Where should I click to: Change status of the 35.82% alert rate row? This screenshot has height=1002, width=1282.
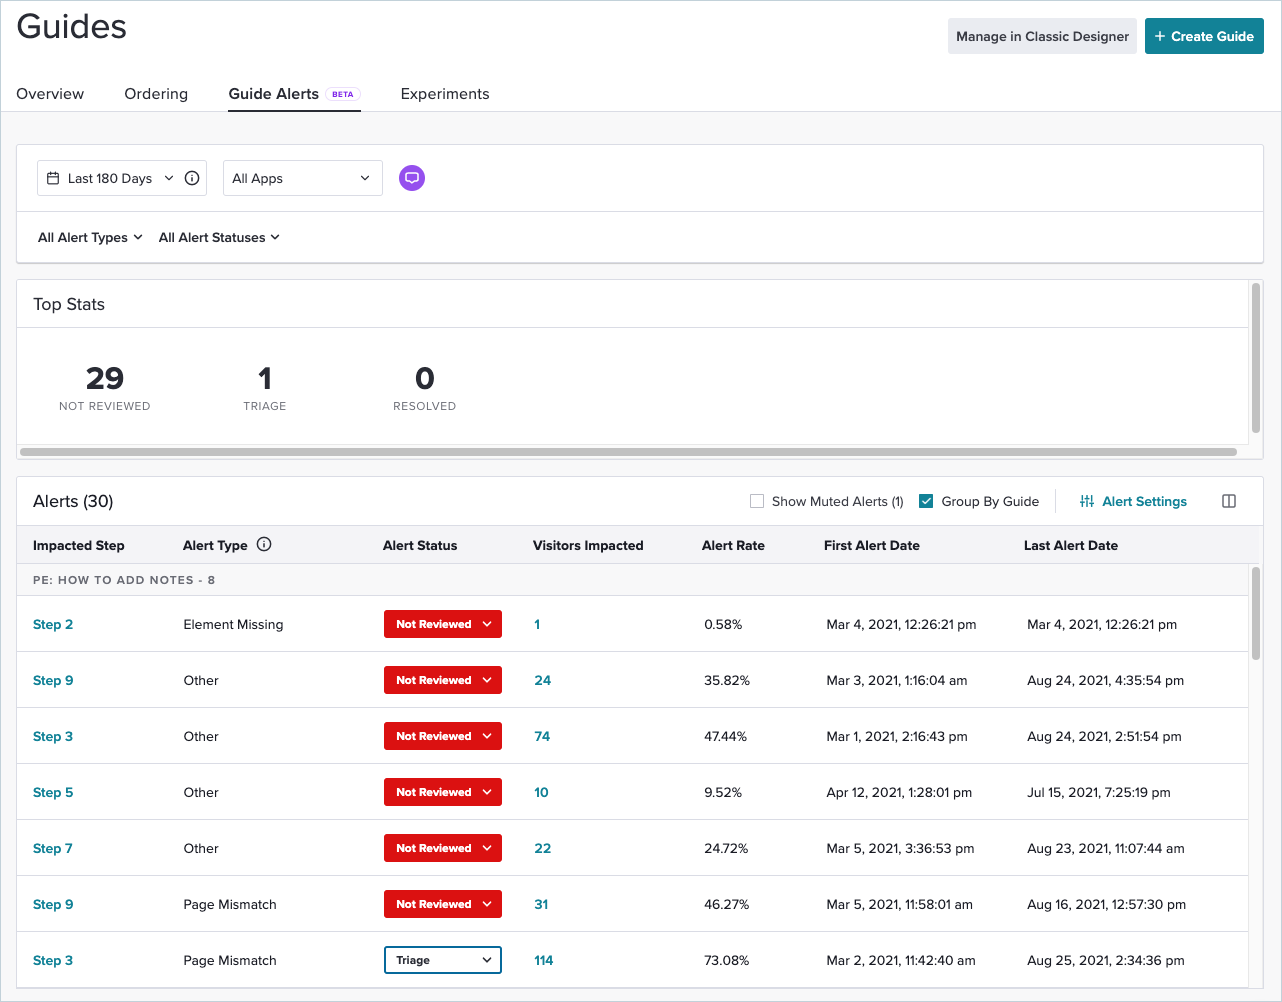click(443, 680)
